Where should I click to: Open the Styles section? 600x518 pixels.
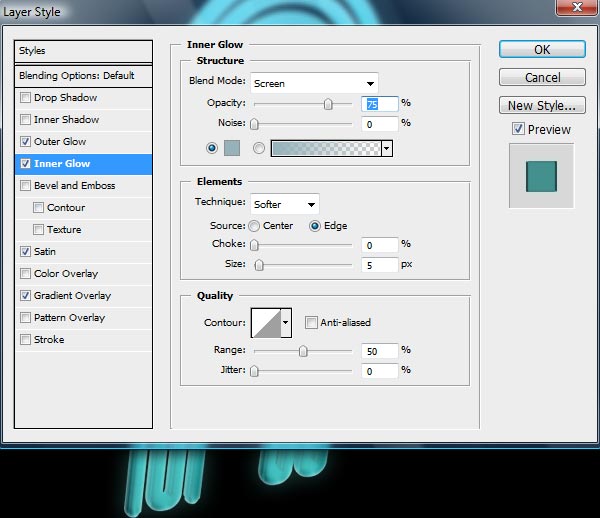tap(83, 51)
